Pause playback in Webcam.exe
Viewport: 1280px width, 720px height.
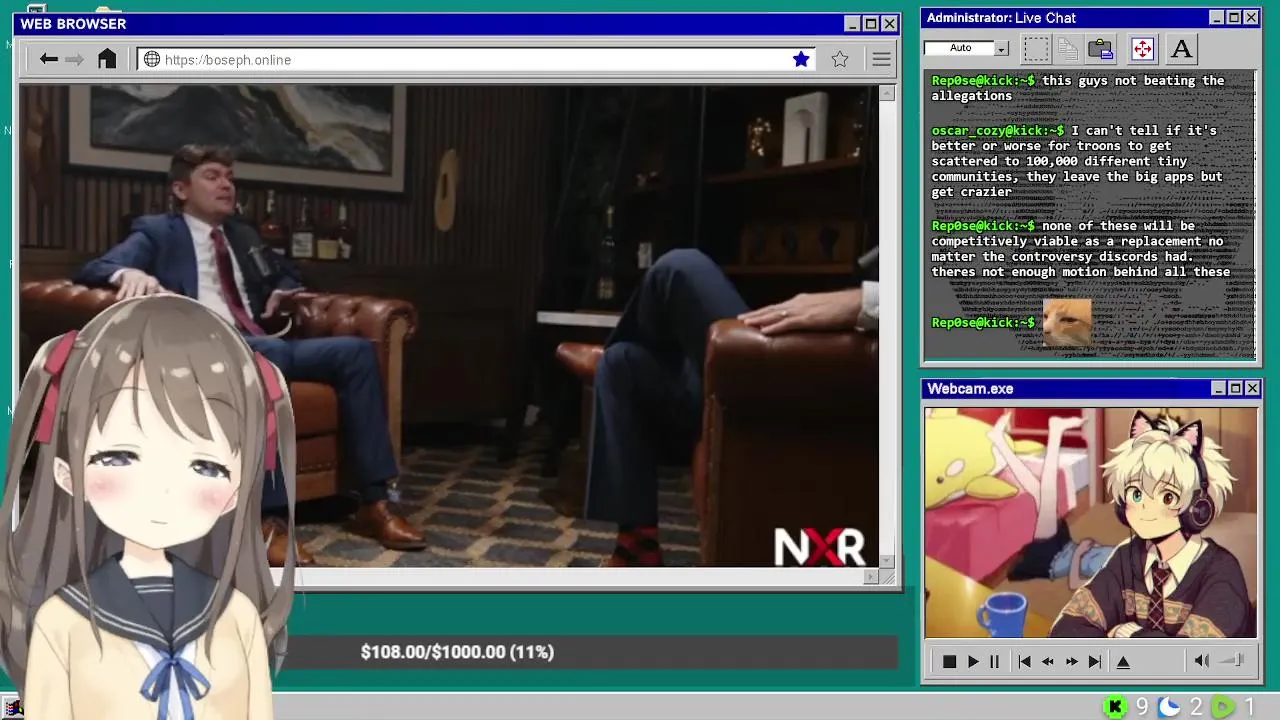[994, 661]
